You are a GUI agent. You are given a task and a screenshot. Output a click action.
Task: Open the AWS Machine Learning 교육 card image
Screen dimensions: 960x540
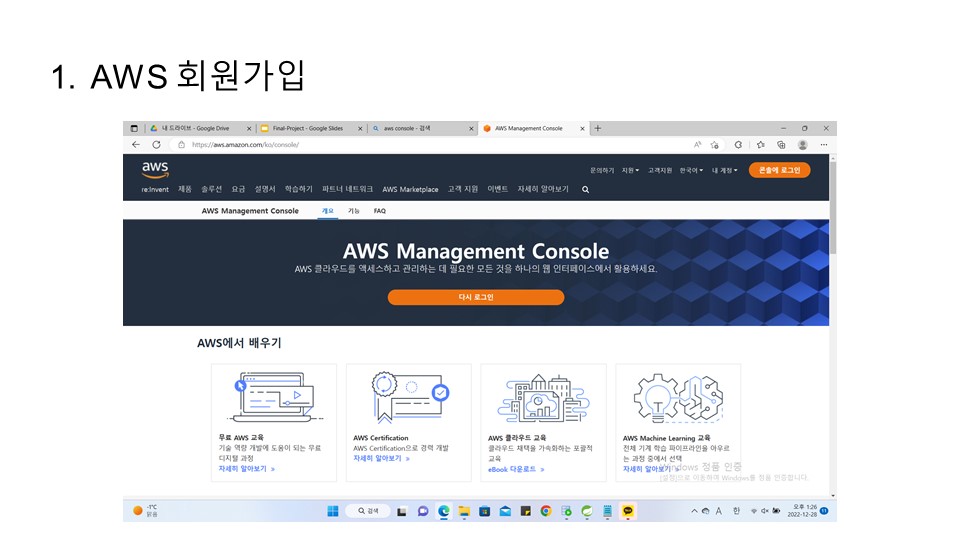coord(678,398)
